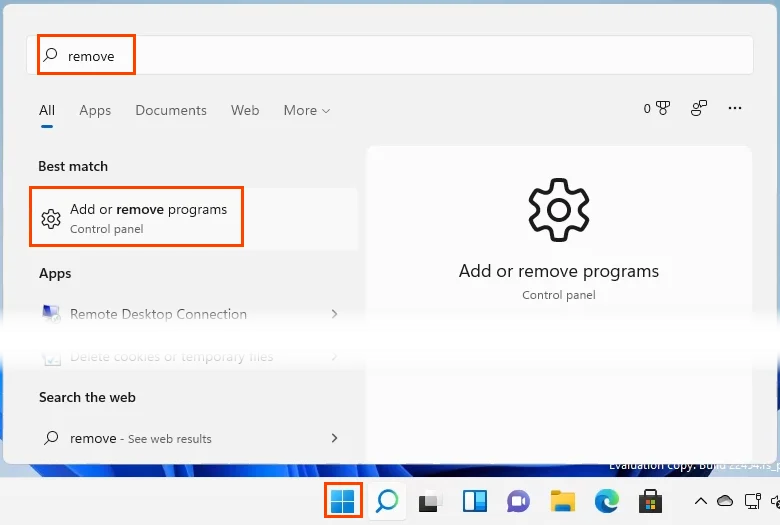
Task: Open the rewards trophy icon
Action: (x=663, y=108)
